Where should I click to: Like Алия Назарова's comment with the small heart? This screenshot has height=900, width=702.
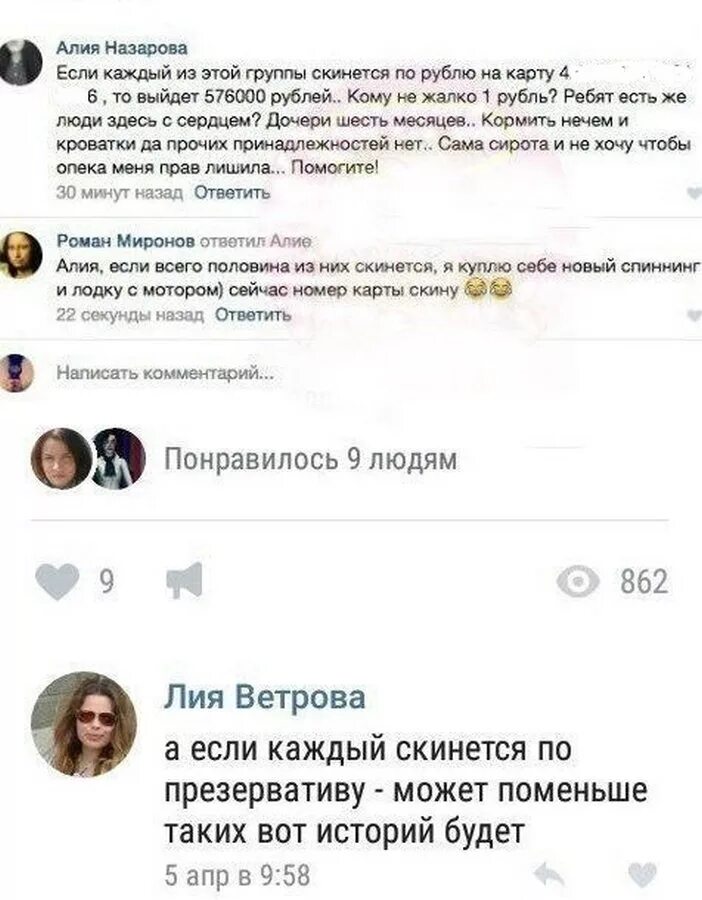pyautogui.click(x=695, y=193)
